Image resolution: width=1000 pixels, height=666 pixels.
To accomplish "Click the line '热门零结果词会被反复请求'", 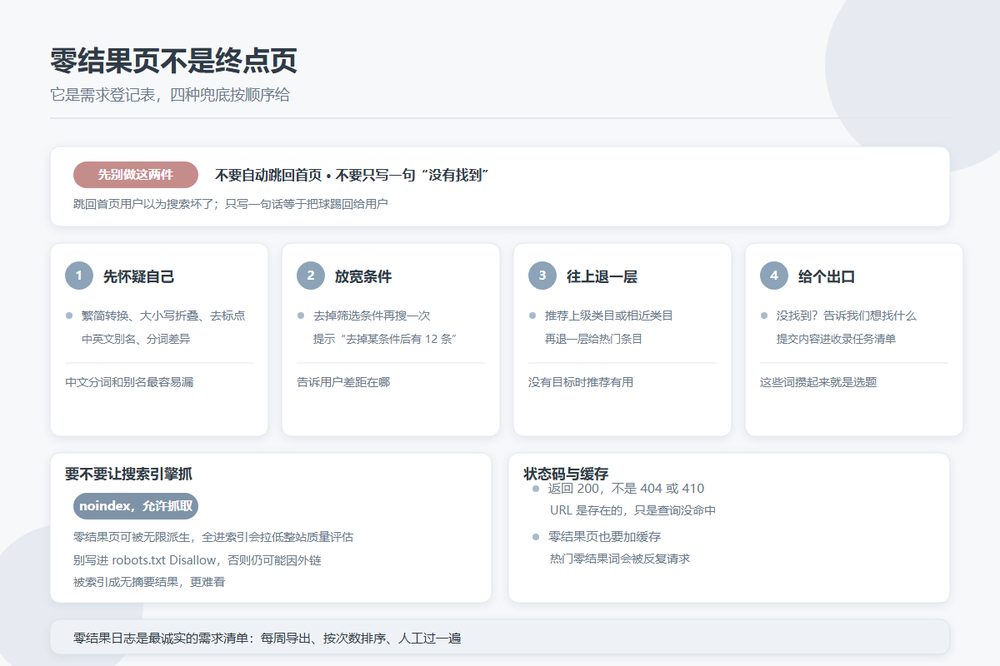I will click(620, 559).
